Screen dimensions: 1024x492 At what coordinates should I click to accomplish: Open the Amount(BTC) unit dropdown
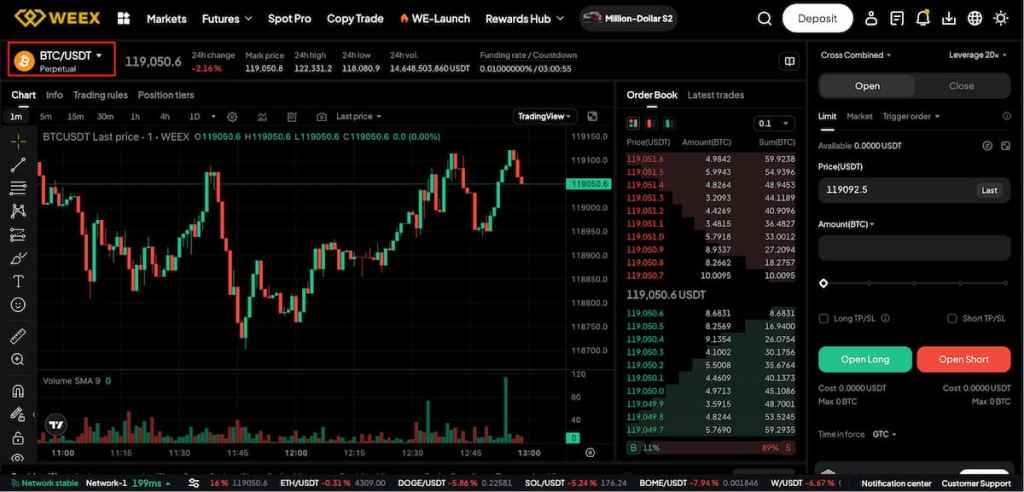tap(846, 224)
